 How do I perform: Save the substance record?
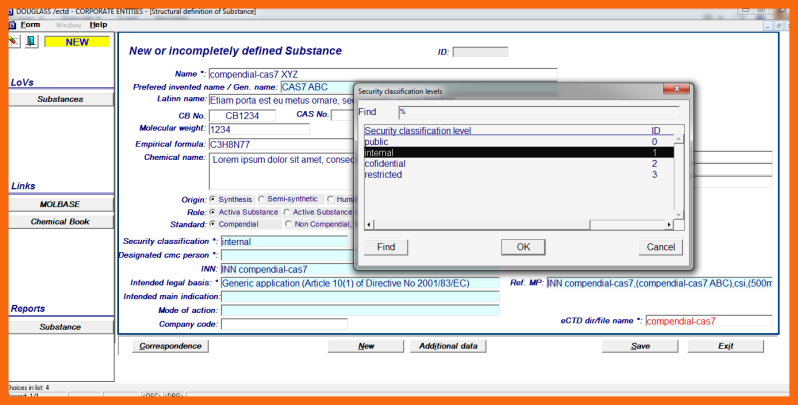click(x=640, y=346)
